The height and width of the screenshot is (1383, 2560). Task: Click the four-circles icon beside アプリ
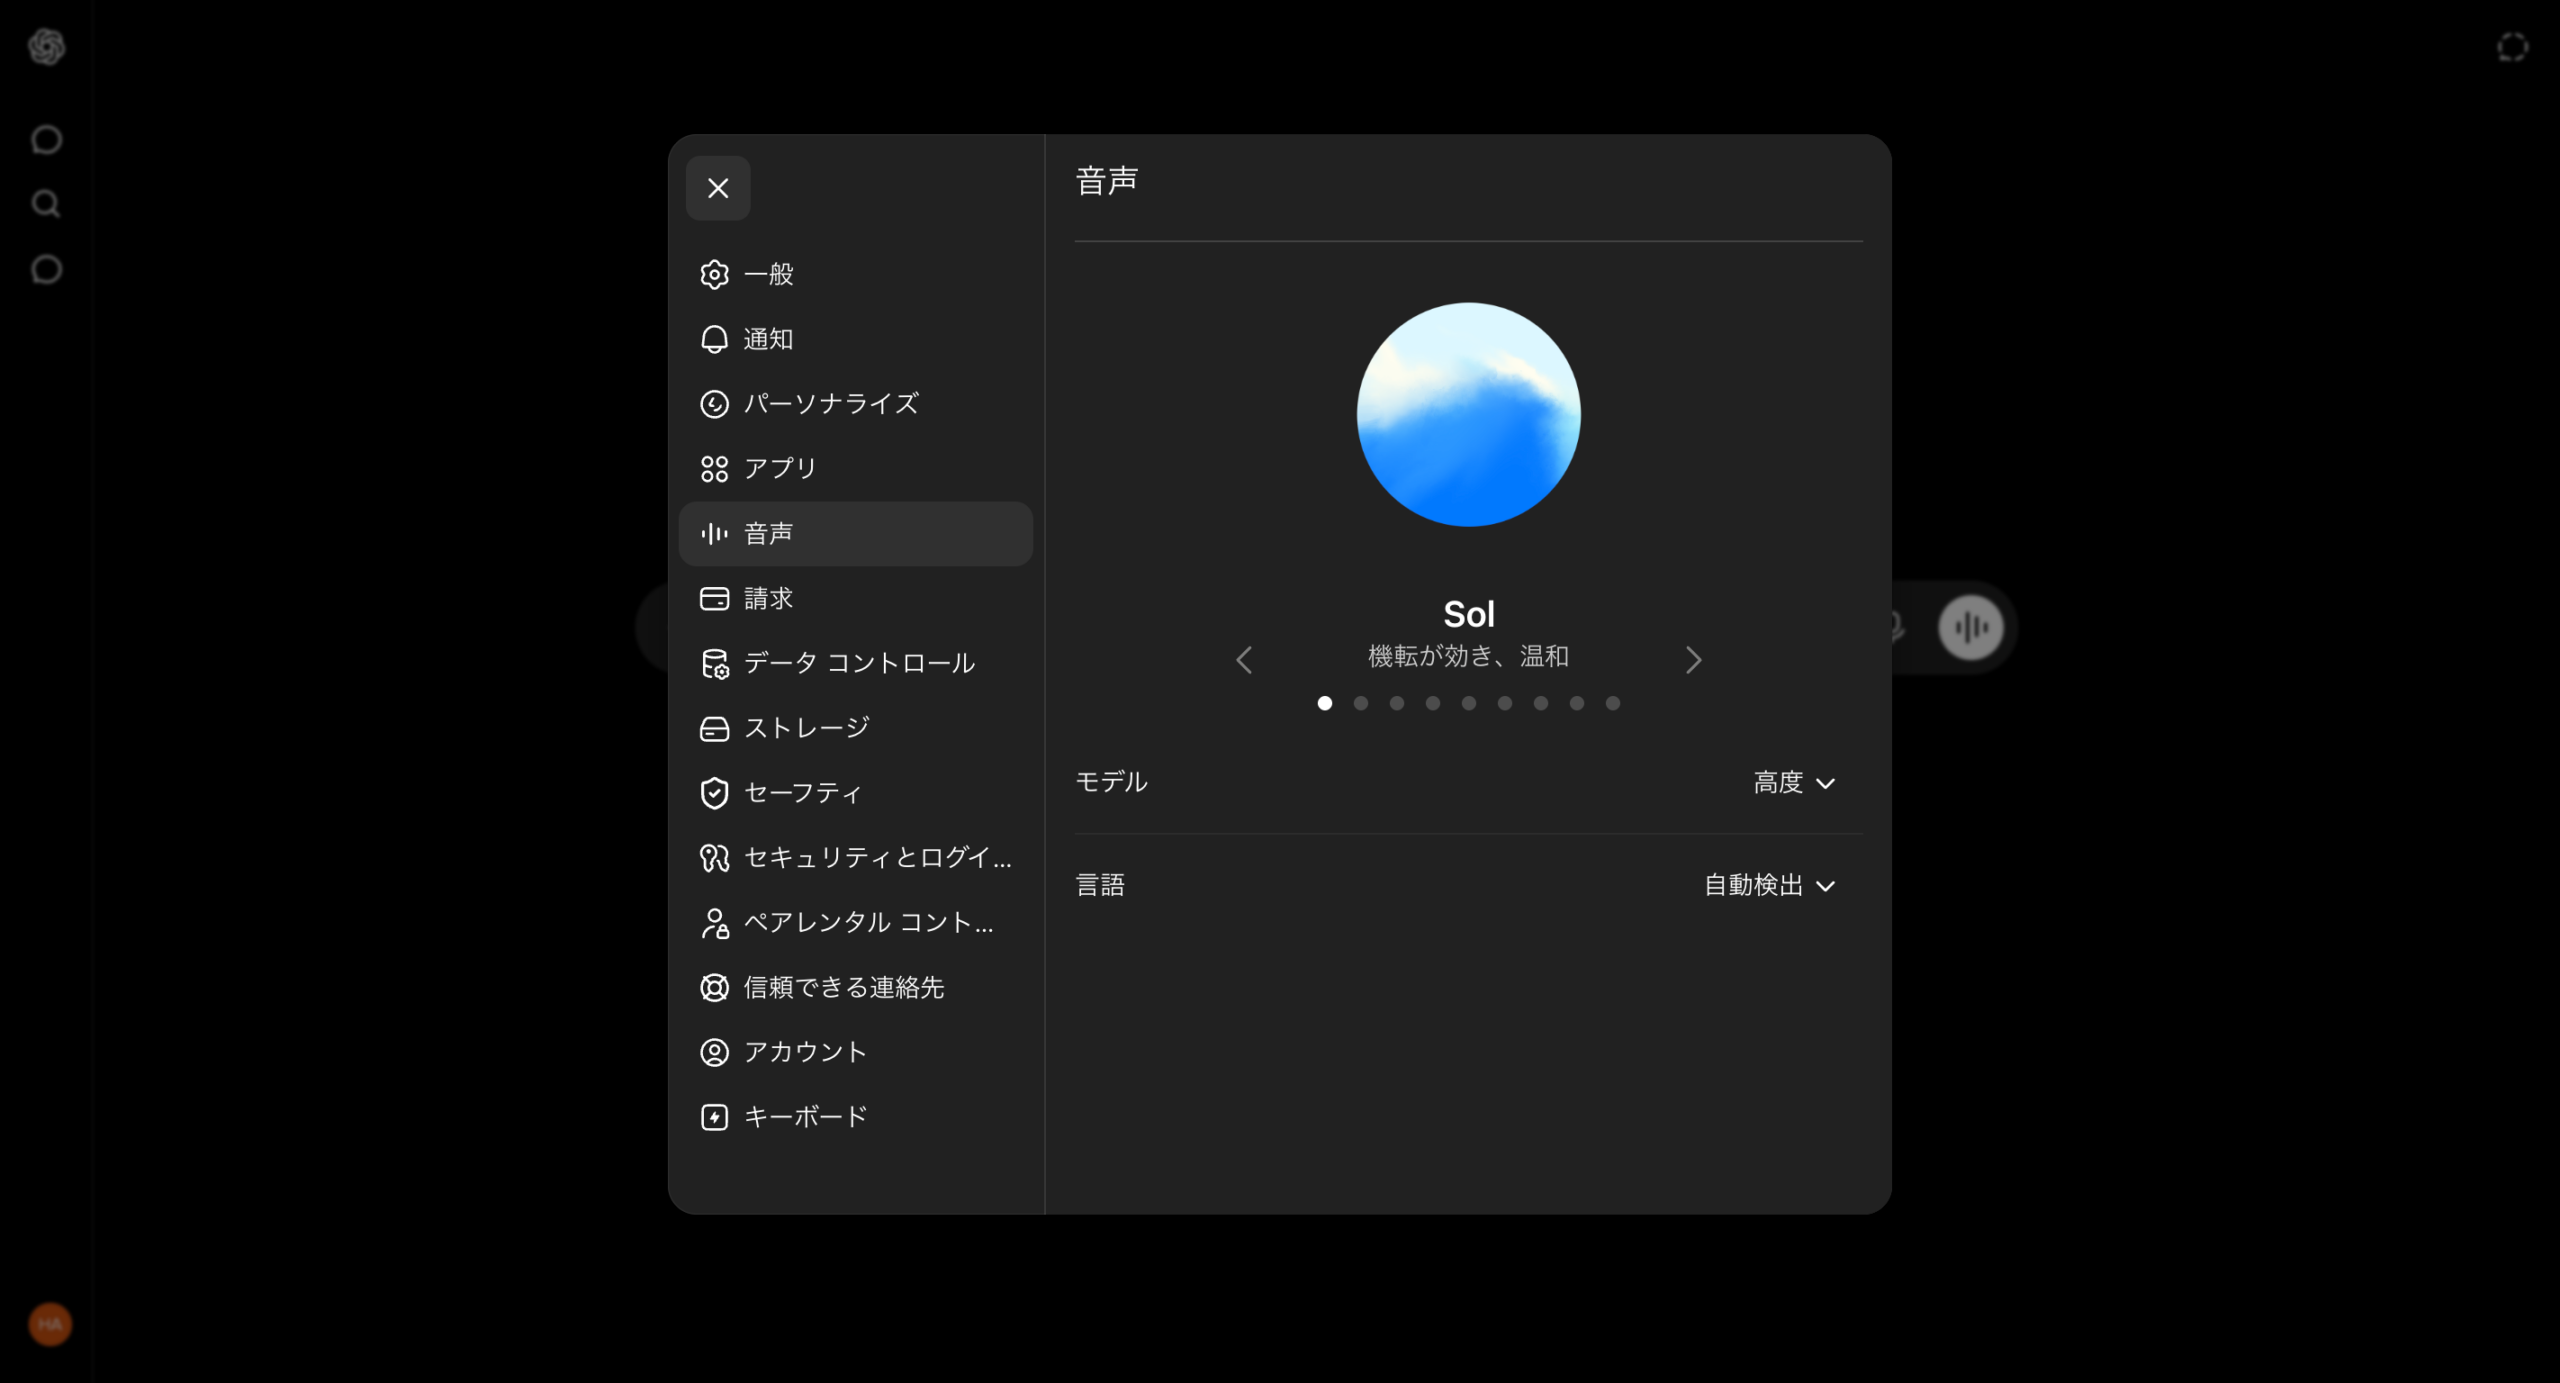[714, 469]
